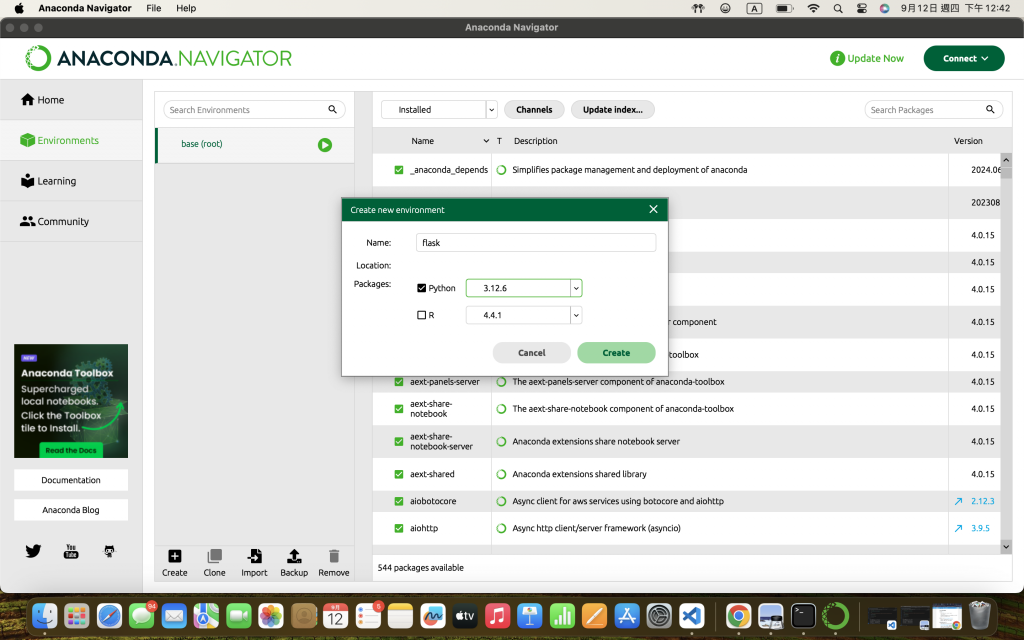This screenshot has width=1024, height=640.
Task: Toggle the aext-share-notebook package checkbox
Action: tap(398, 409)
